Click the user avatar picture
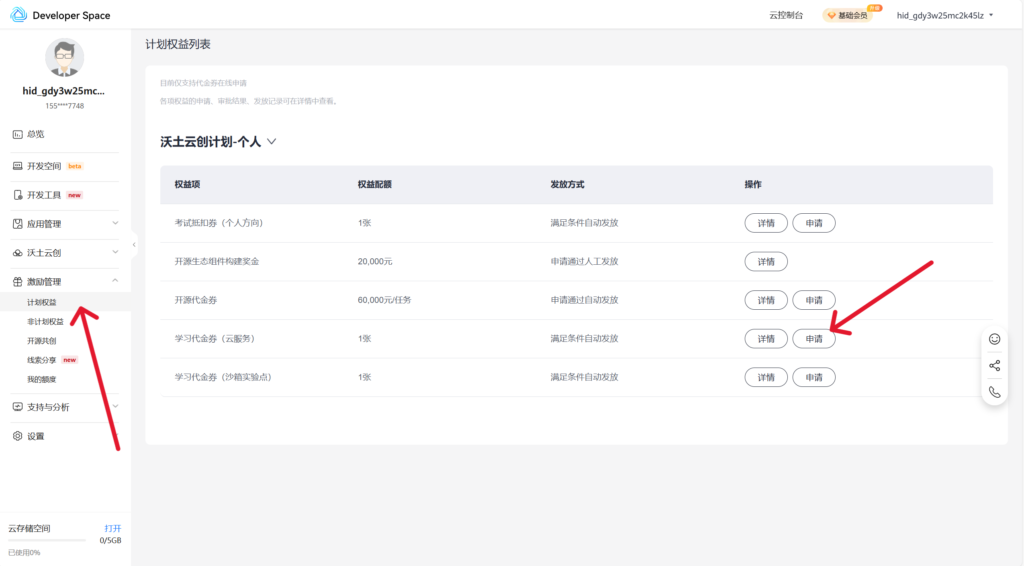The width and height of the screenshot is (1024, 566). coord(64,57)
